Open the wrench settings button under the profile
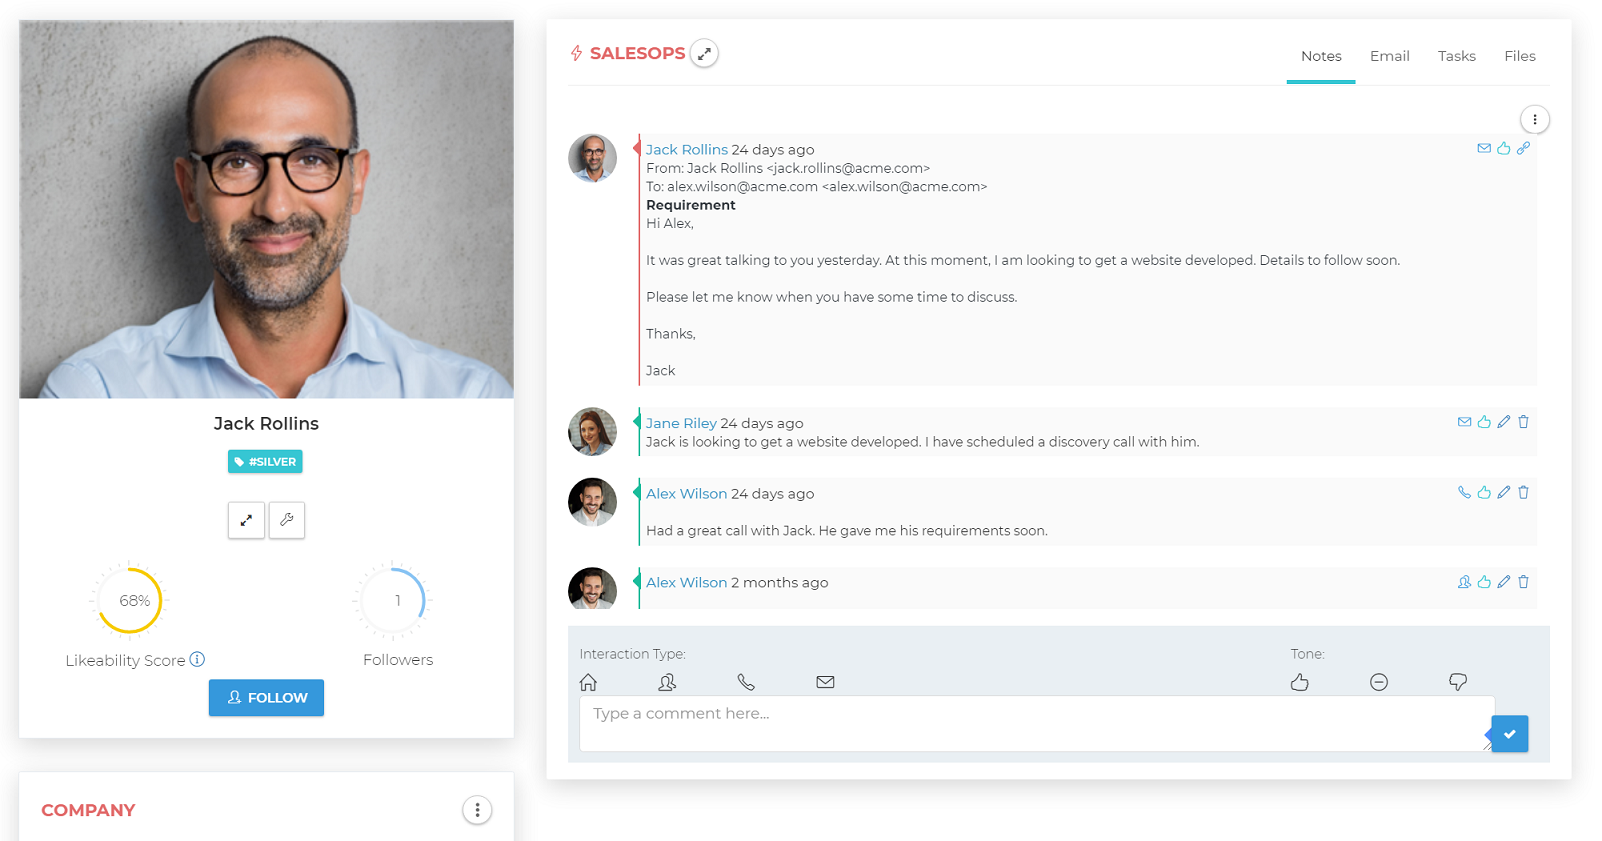The image size is (1602, 841). (287, 520)
